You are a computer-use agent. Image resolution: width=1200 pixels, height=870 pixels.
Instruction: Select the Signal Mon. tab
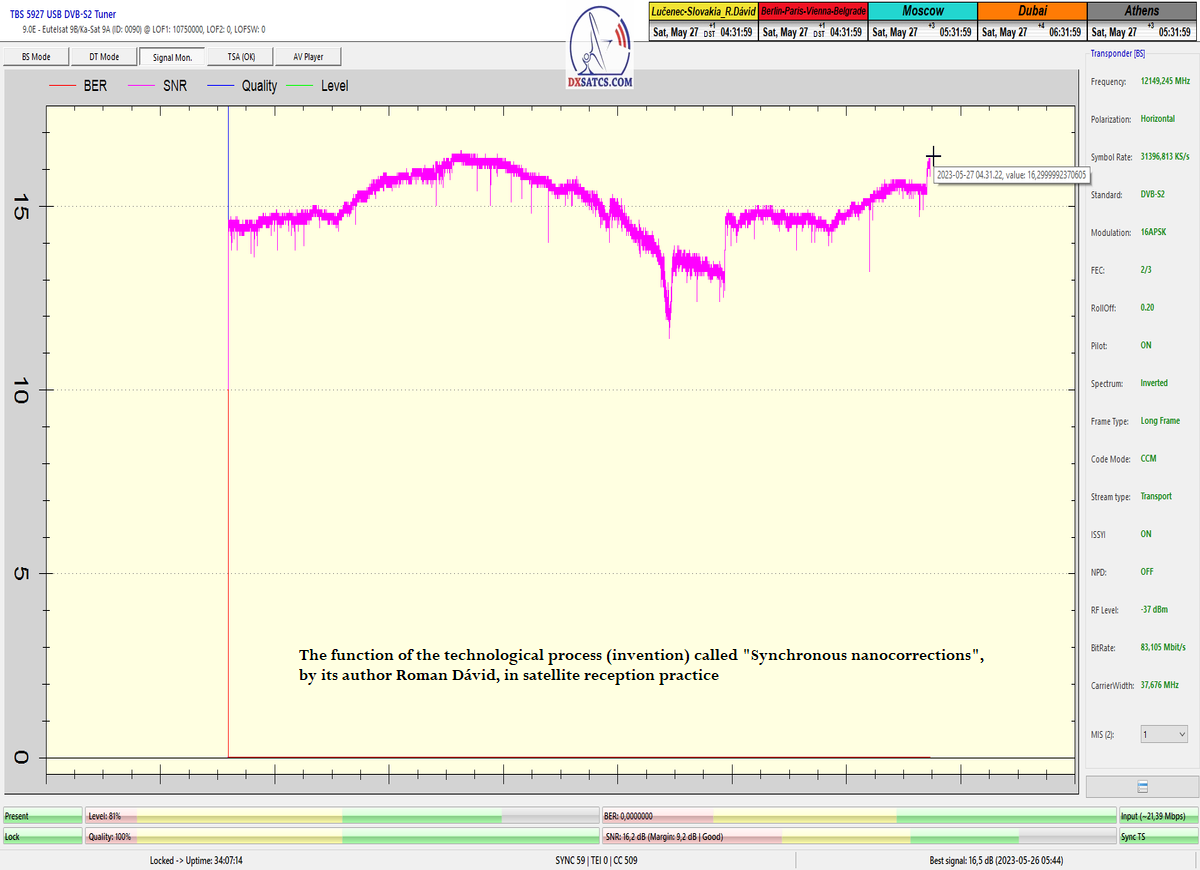click(x=172, y=57)
